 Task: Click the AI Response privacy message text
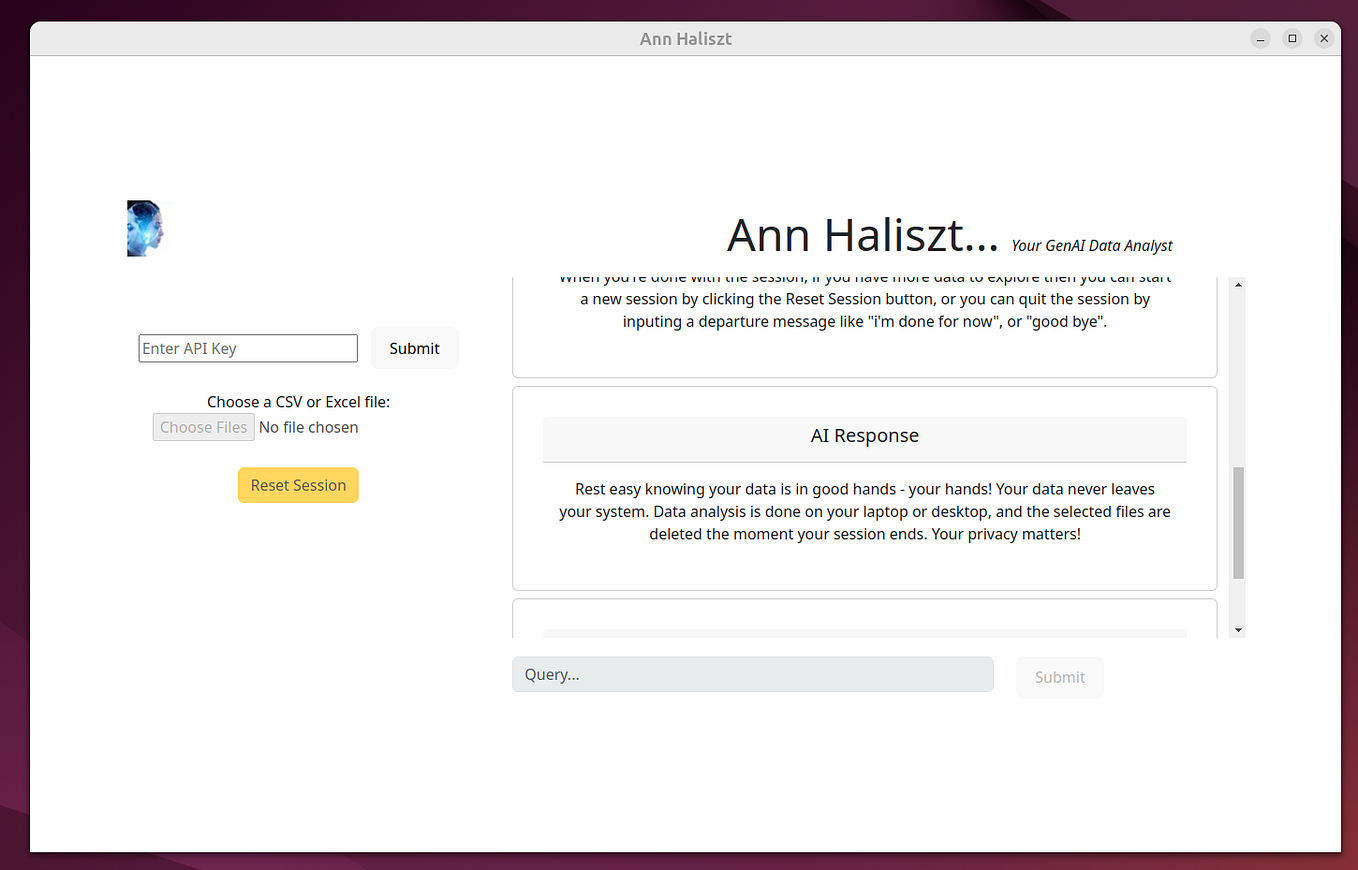click(864, 511)
